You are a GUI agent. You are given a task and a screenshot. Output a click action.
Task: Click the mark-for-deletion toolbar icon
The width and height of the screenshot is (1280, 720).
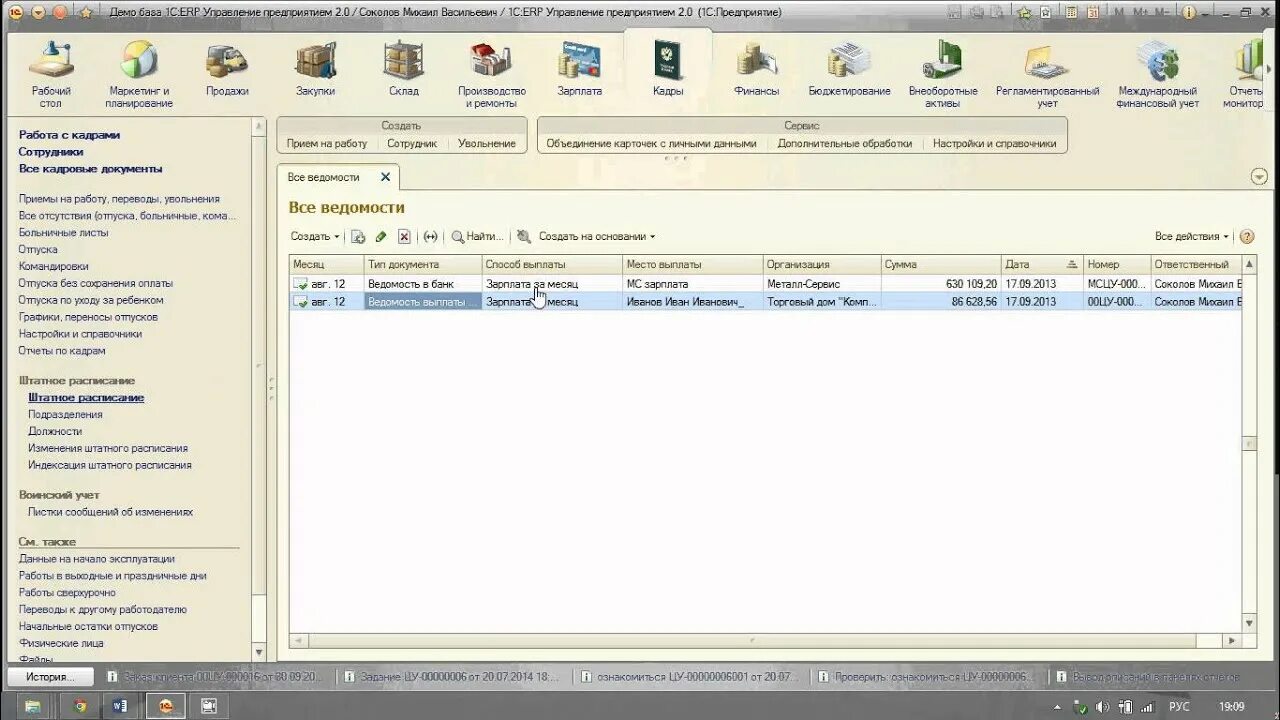pos(404,237)
